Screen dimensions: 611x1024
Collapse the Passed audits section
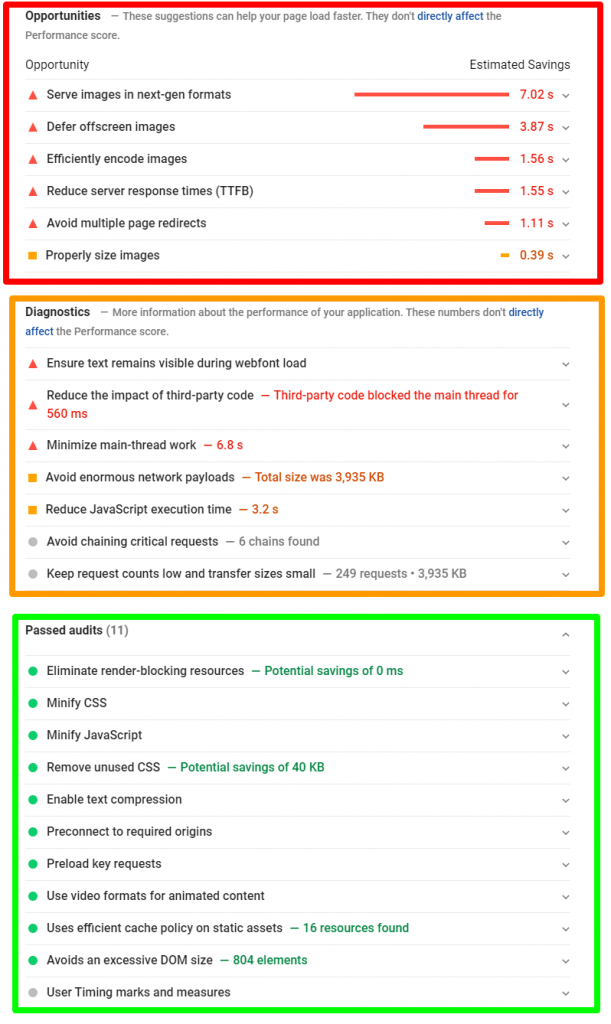coord(565,635)
